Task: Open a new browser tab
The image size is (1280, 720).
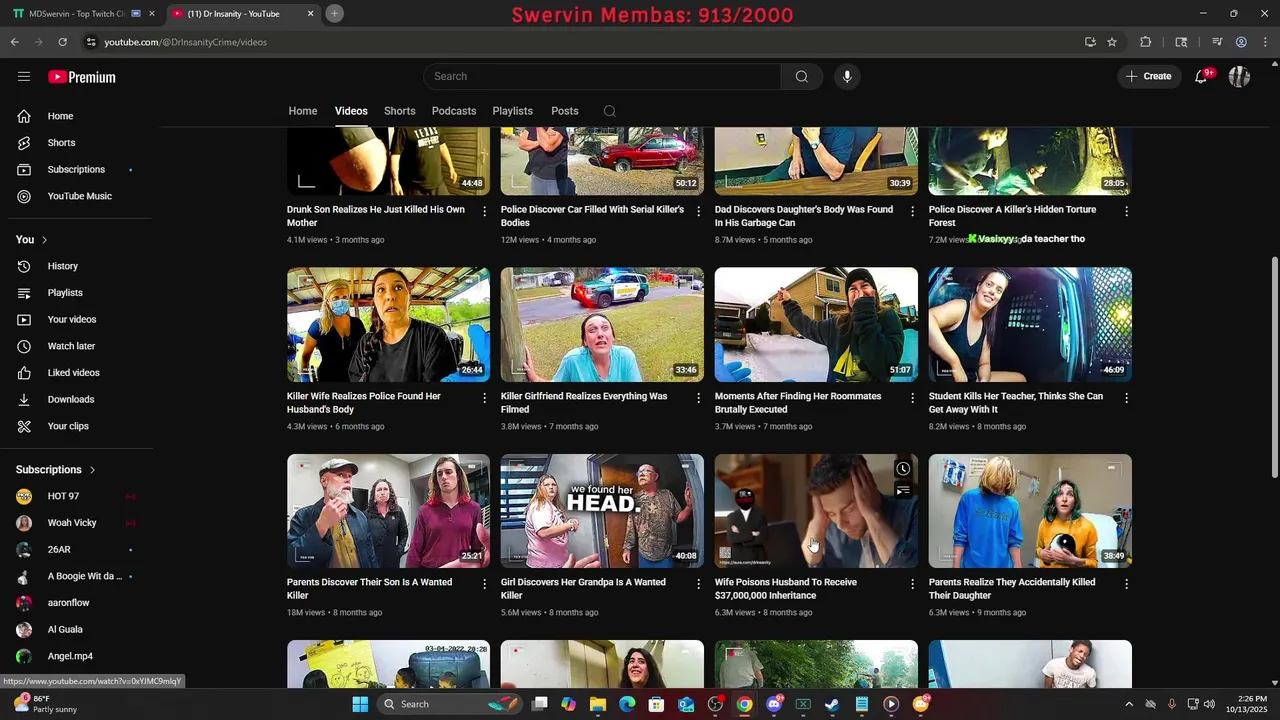Action: [x=335, y=13]
